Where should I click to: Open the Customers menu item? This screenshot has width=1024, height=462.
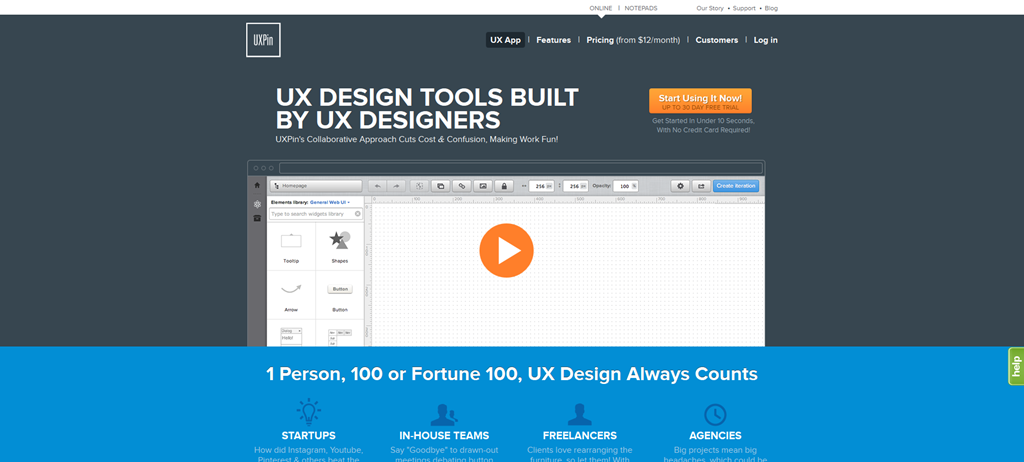tap(716, 40)
